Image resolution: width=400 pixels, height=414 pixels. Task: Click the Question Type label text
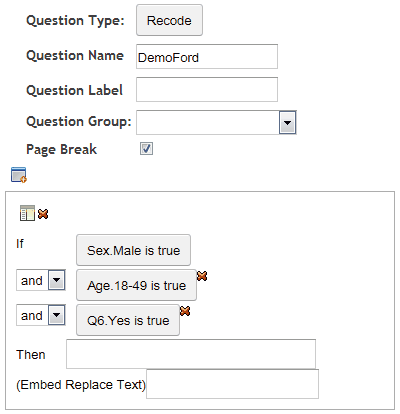75,21
